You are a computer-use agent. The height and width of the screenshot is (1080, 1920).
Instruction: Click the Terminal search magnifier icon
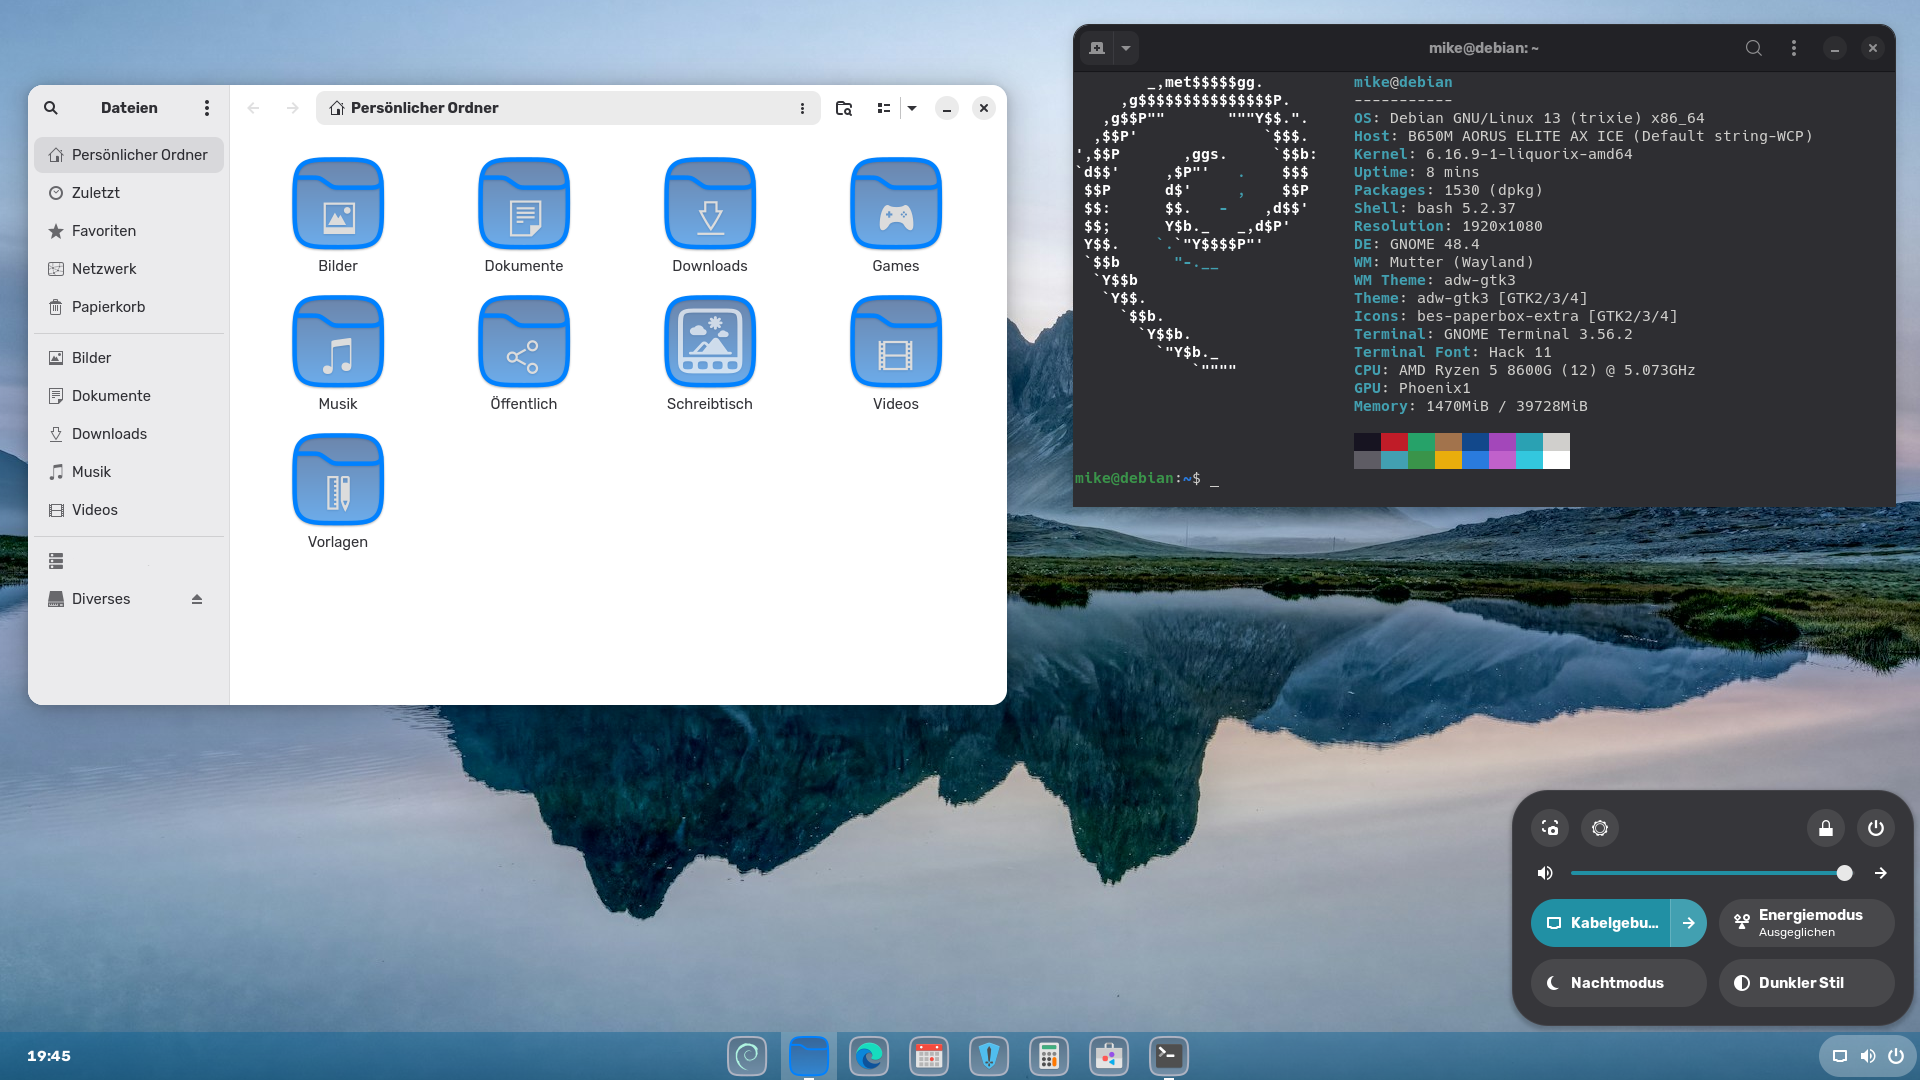pos(1754,48)
